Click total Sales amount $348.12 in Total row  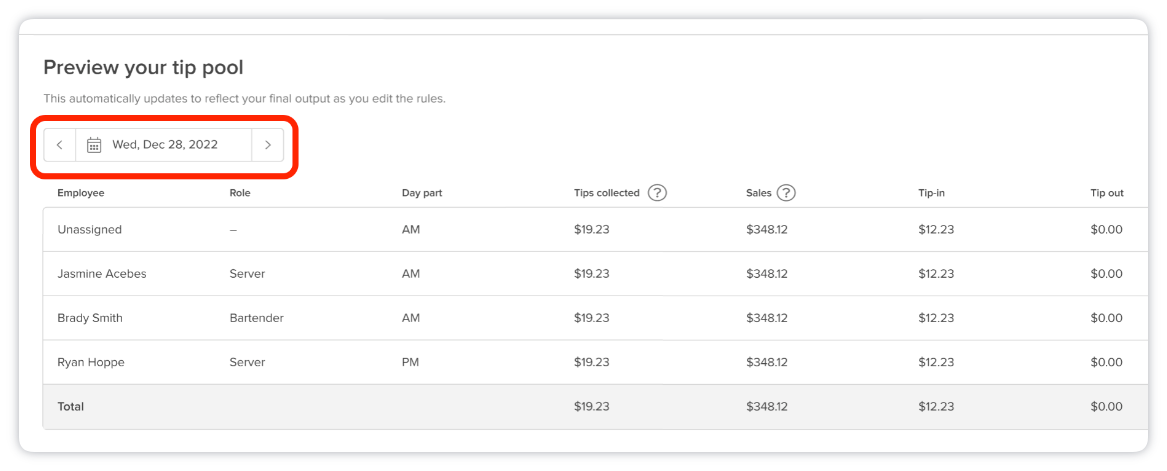coord(767,407)
